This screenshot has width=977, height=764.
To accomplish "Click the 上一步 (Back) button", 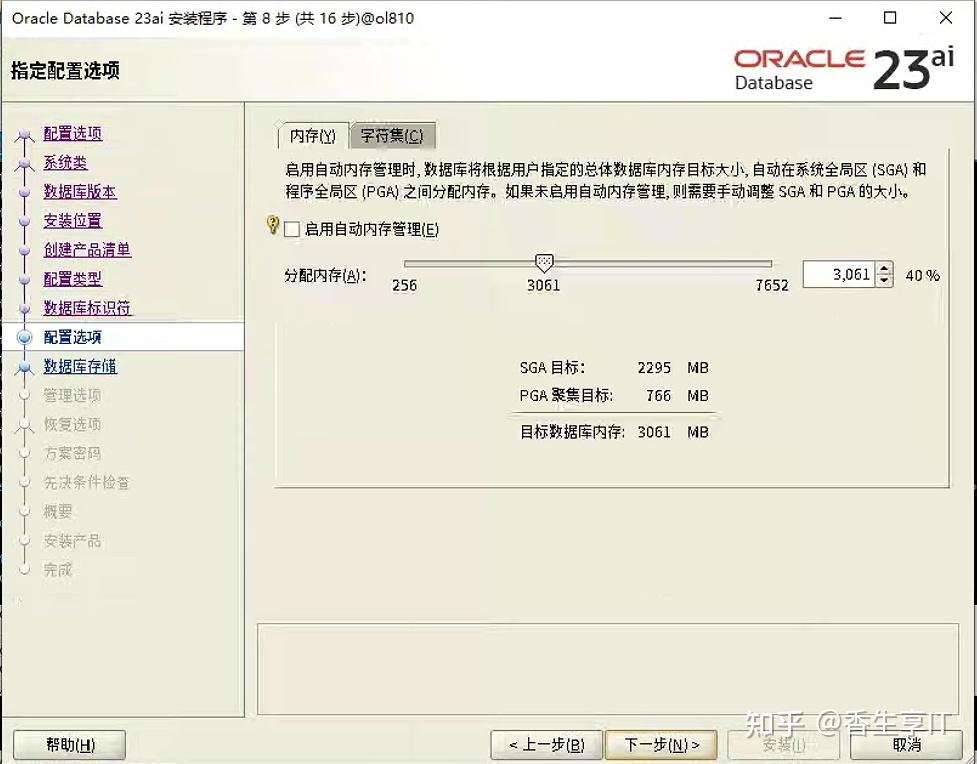I will coord(546,744).
